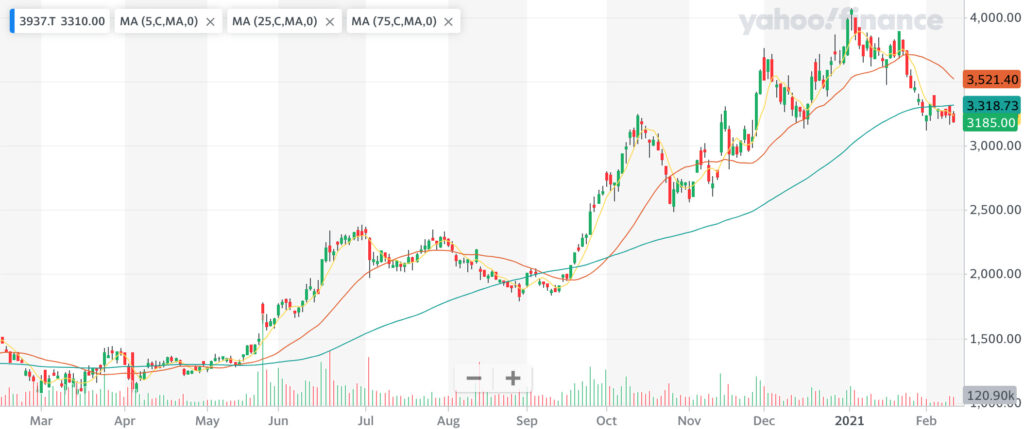The width and height of the screenshot is (1024, 429).
Task: Click the 3,521.40 orange price tag
Action: (x=992, y=80)
